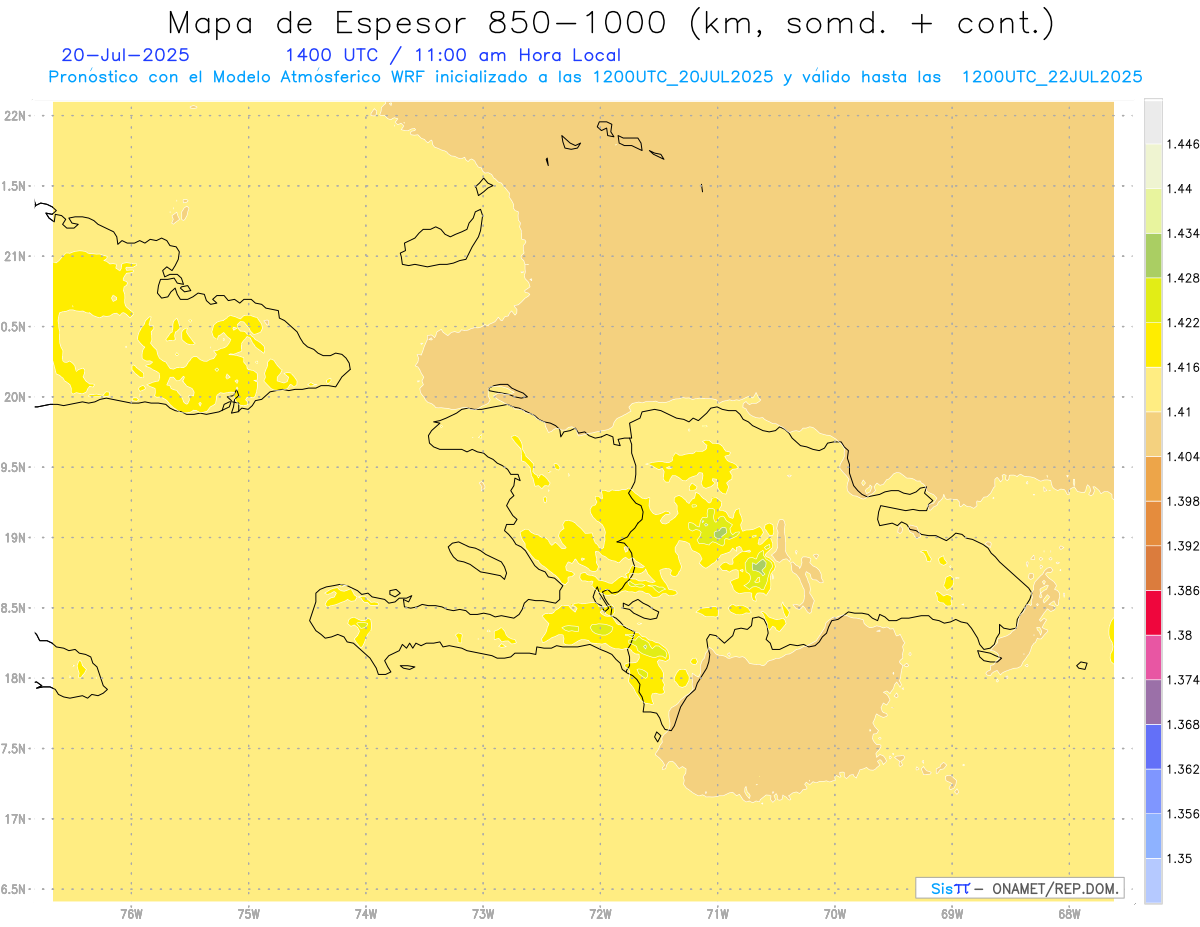The image size is (1200, 927).
Task: Select the tan swatch between 1.404 and 1.41
Action: (1153, 434)
